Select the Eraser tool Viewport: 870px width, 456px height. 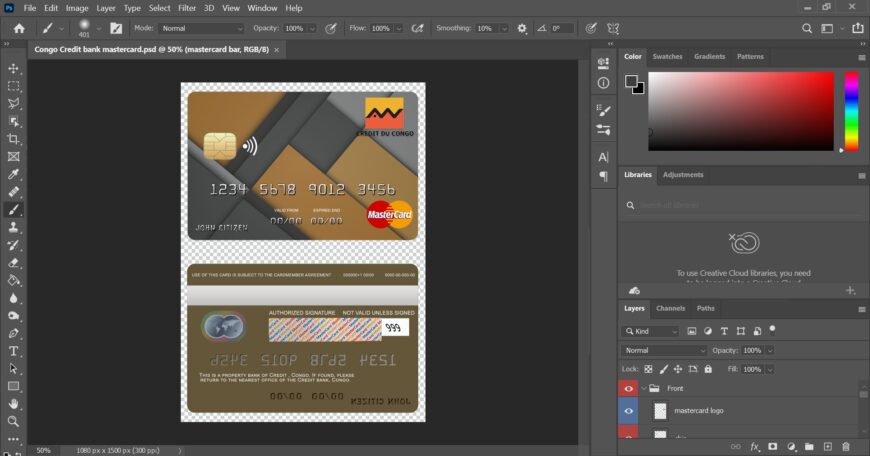pos(13,263)
